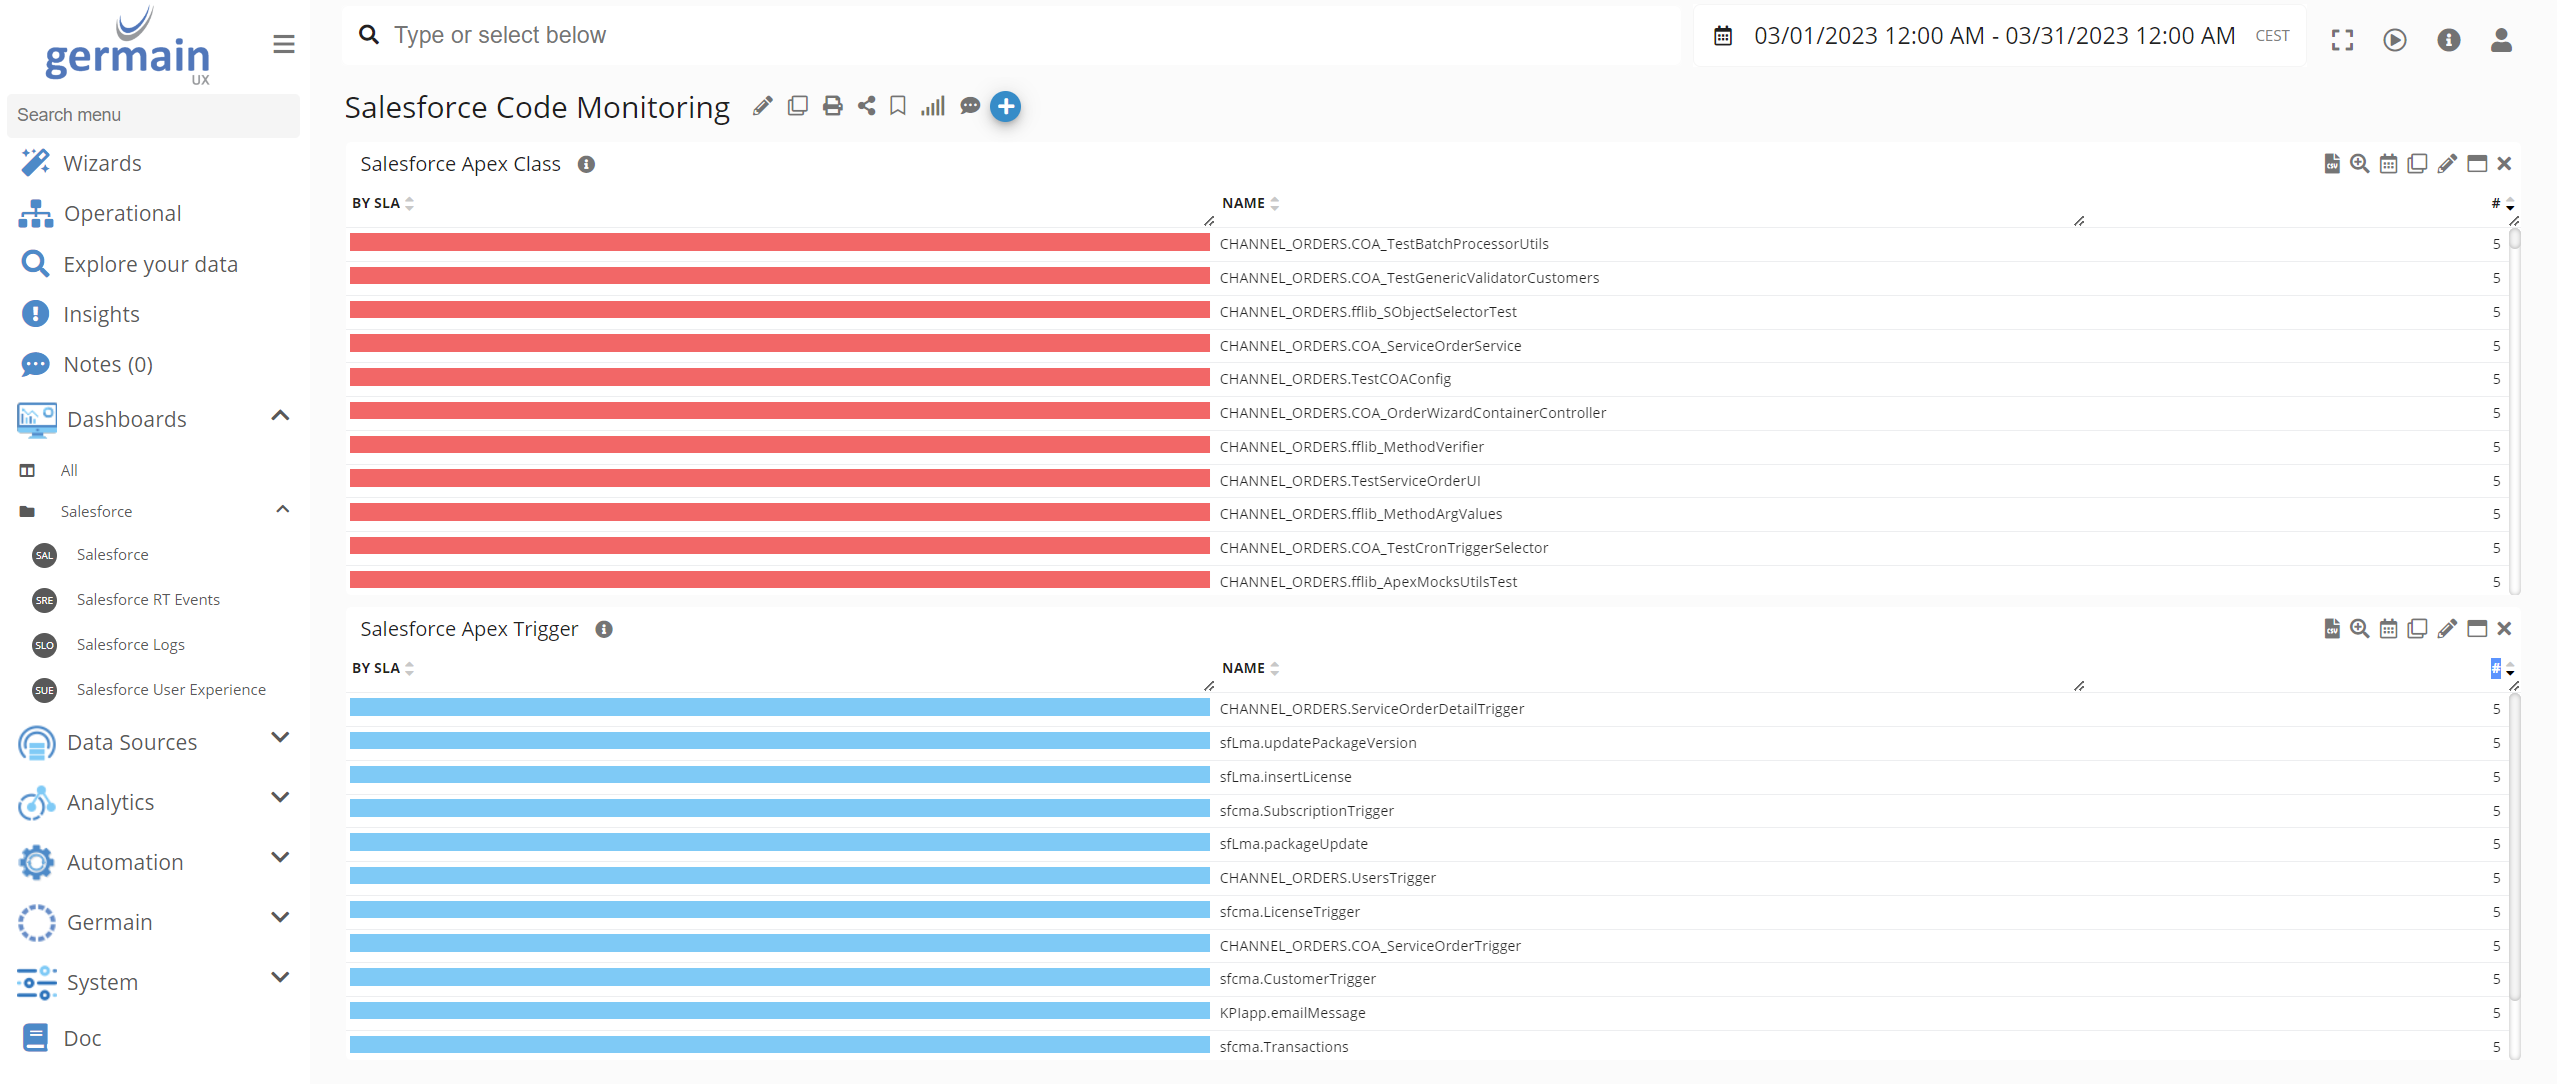Image resolution: width=2557 pixels, height=1084 pixels.
Task: Toggle sorting on the NAME column
Action: pyautogui.click(x=1275, y=202)
